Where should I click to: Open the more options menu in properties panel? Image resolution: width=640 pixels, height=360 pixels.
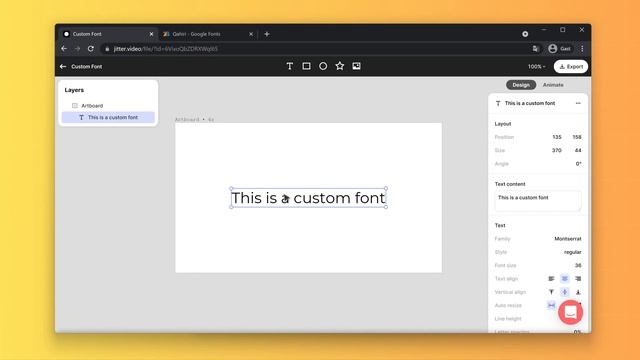pos(578,103)
